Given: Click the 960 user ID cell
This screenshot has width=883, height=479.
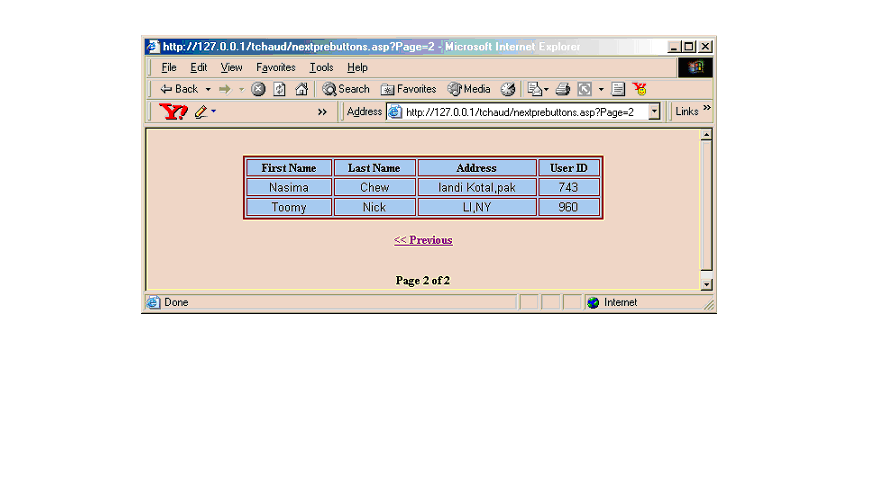Looking at the screenshot, I should pos(568,207).
